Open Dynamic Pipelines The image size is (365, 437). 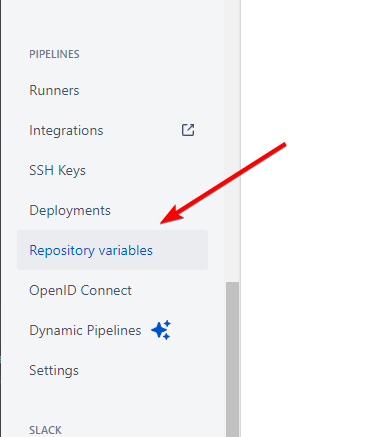pyautogui.click(x=85, y=330)
